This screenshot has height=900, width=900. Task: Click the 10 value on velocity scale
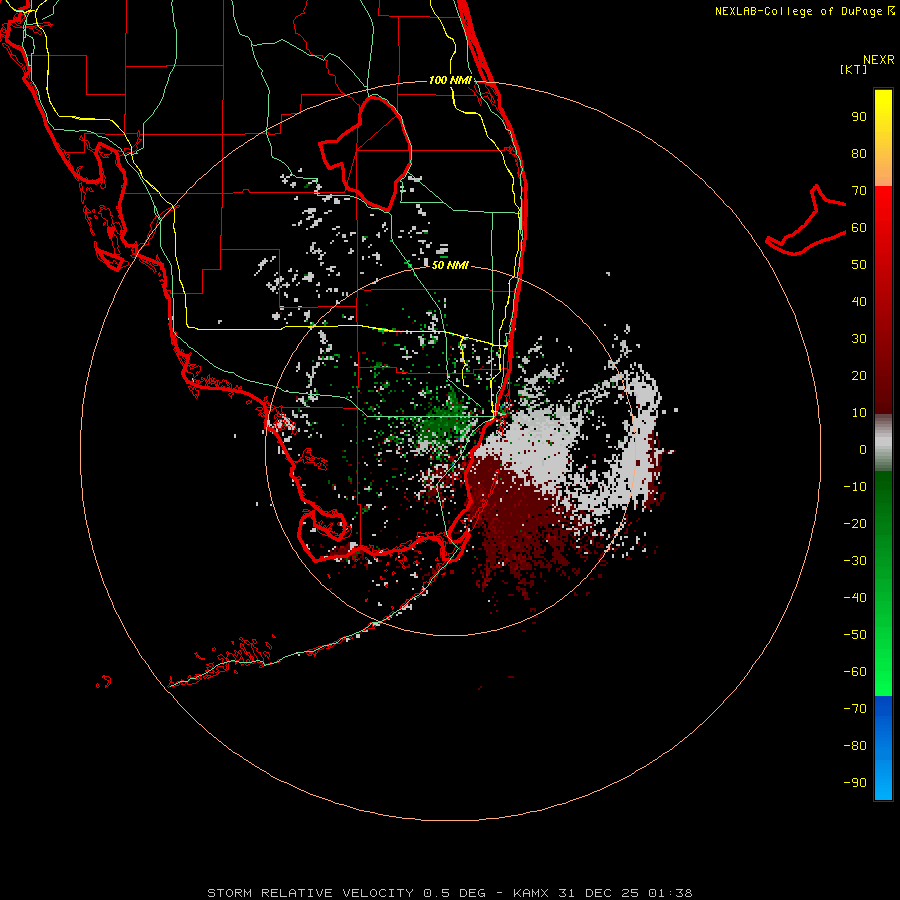(x=859, y=413)
